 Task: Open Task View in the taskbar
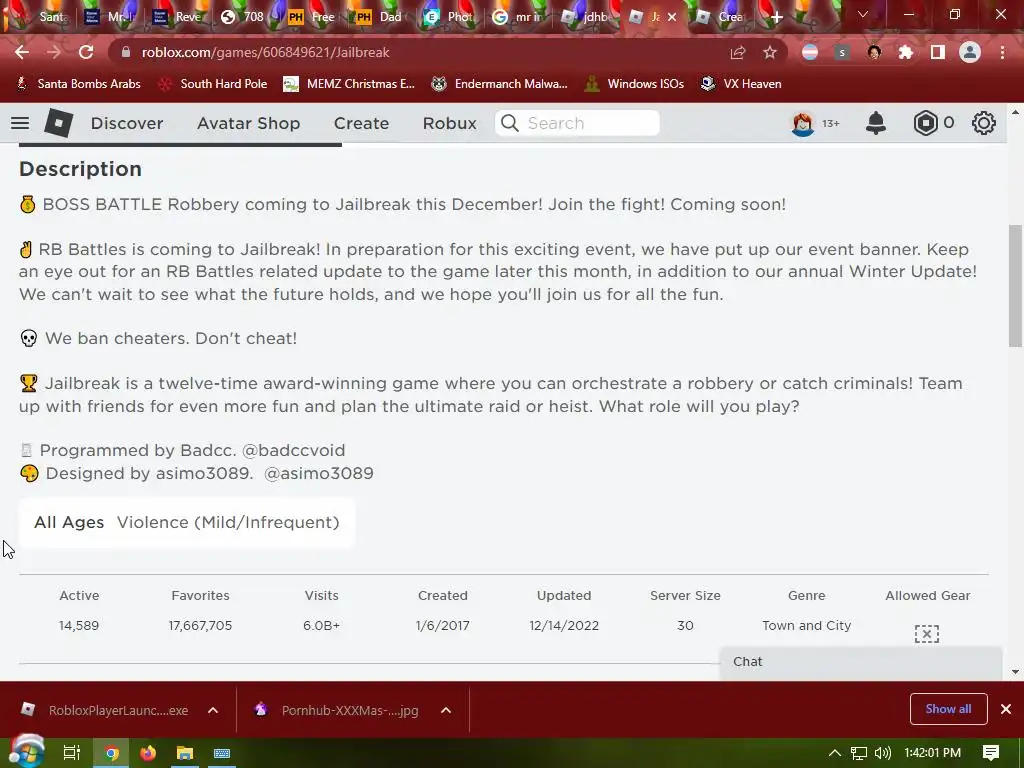point(71,753)
